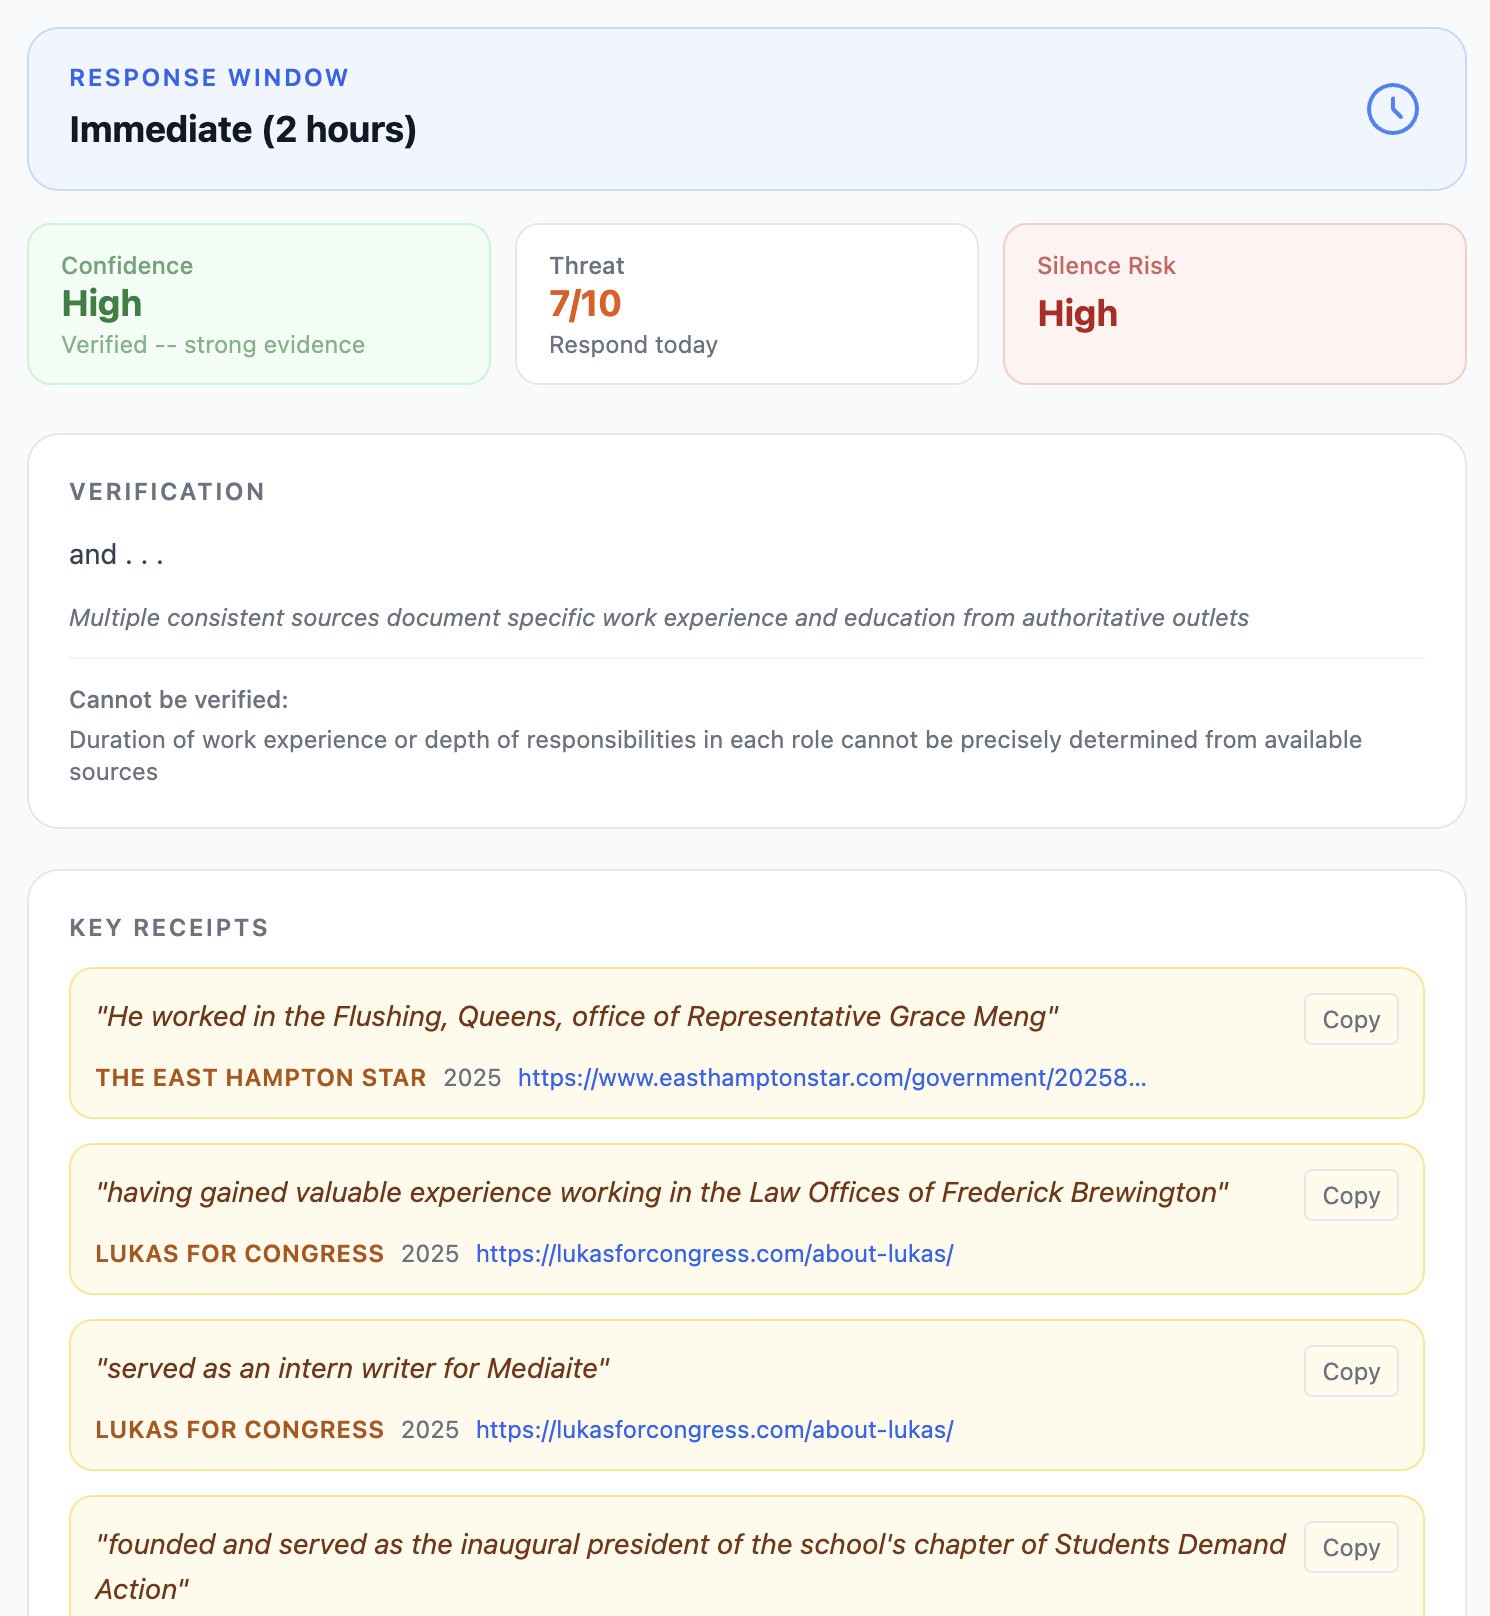
Task: Click the Threat 7/10 score
Action: [x=585, y=303]
